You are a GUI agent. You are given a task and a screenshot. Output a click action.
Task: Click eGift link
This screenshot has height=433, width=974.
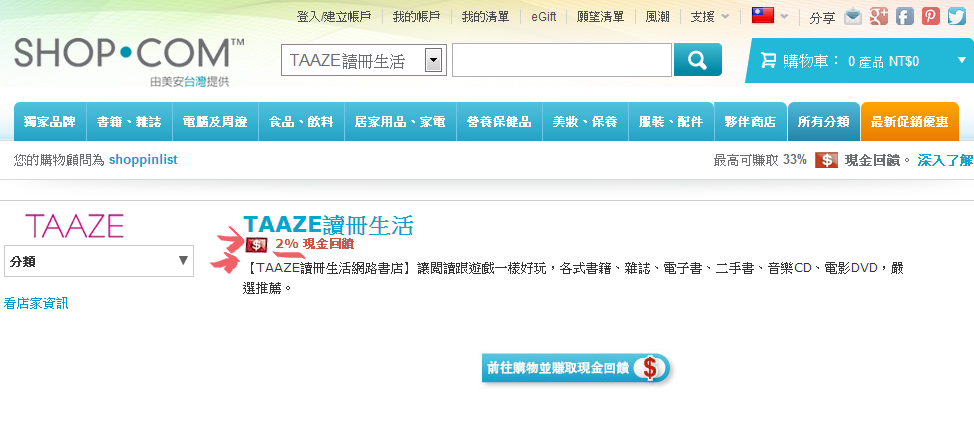pyautogui.click(x=544, y=17)
